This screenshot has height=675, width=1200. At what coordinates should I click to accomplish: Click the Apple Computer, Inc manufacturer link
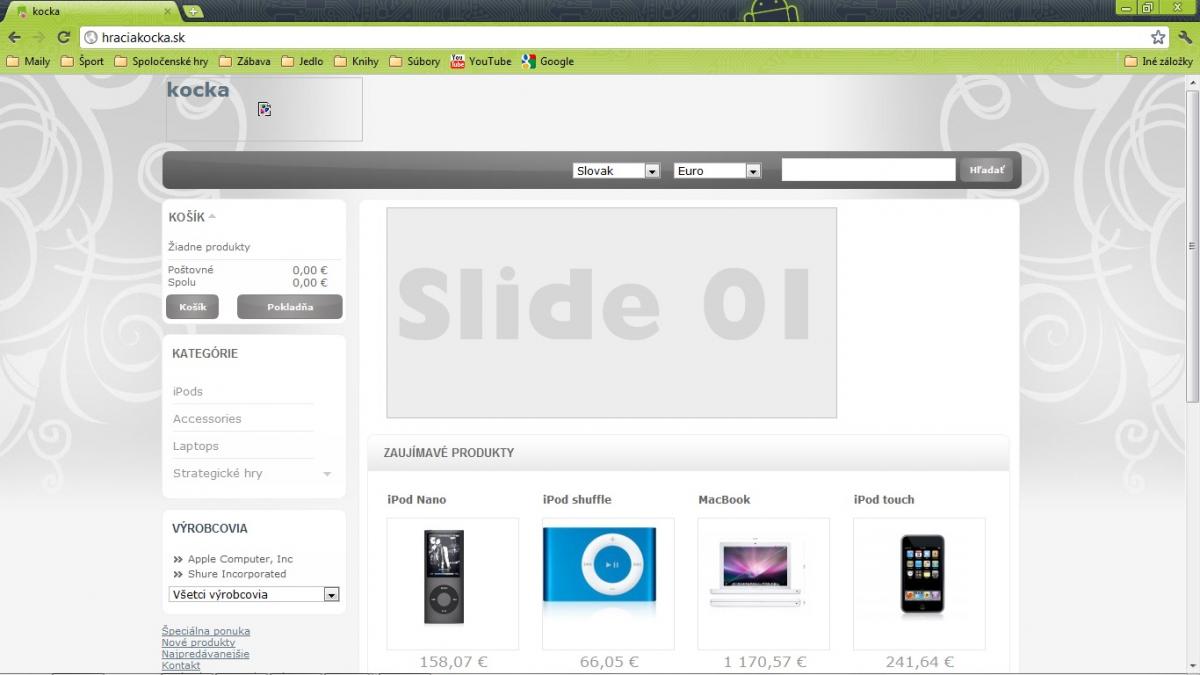point(240,559)
